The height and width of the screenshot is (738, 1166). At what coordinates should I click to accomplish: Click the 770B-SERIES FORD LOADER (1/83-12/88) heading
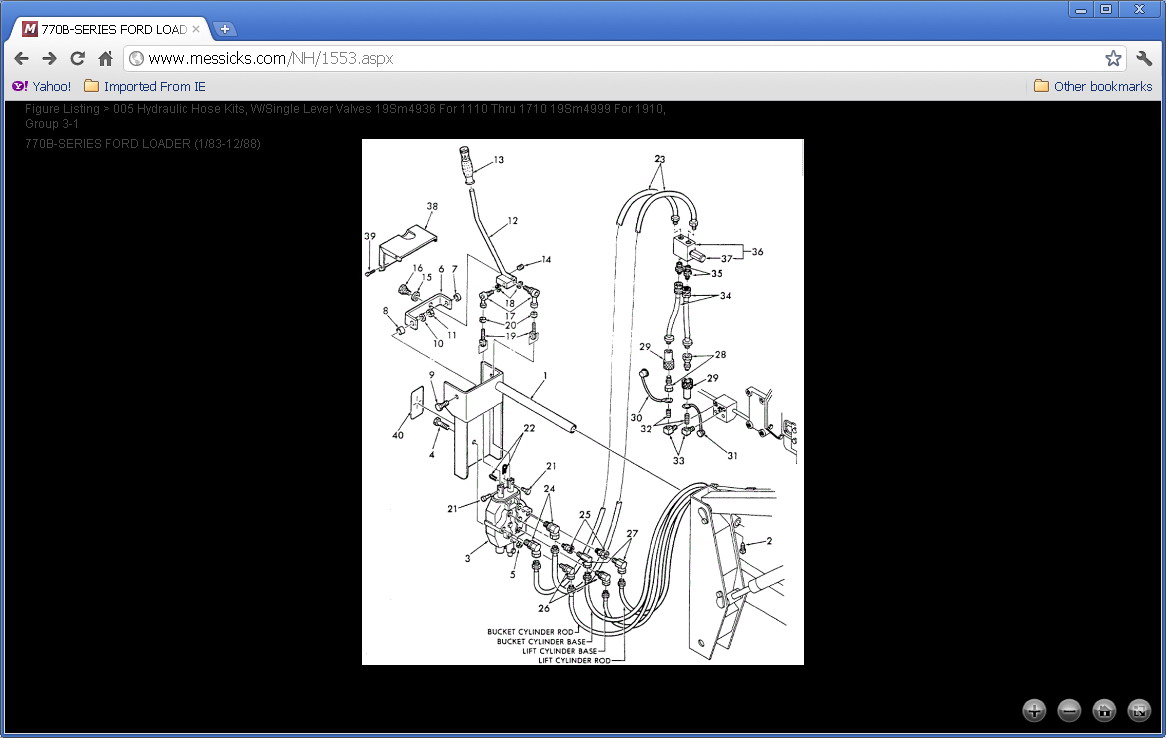click(143, 144)
